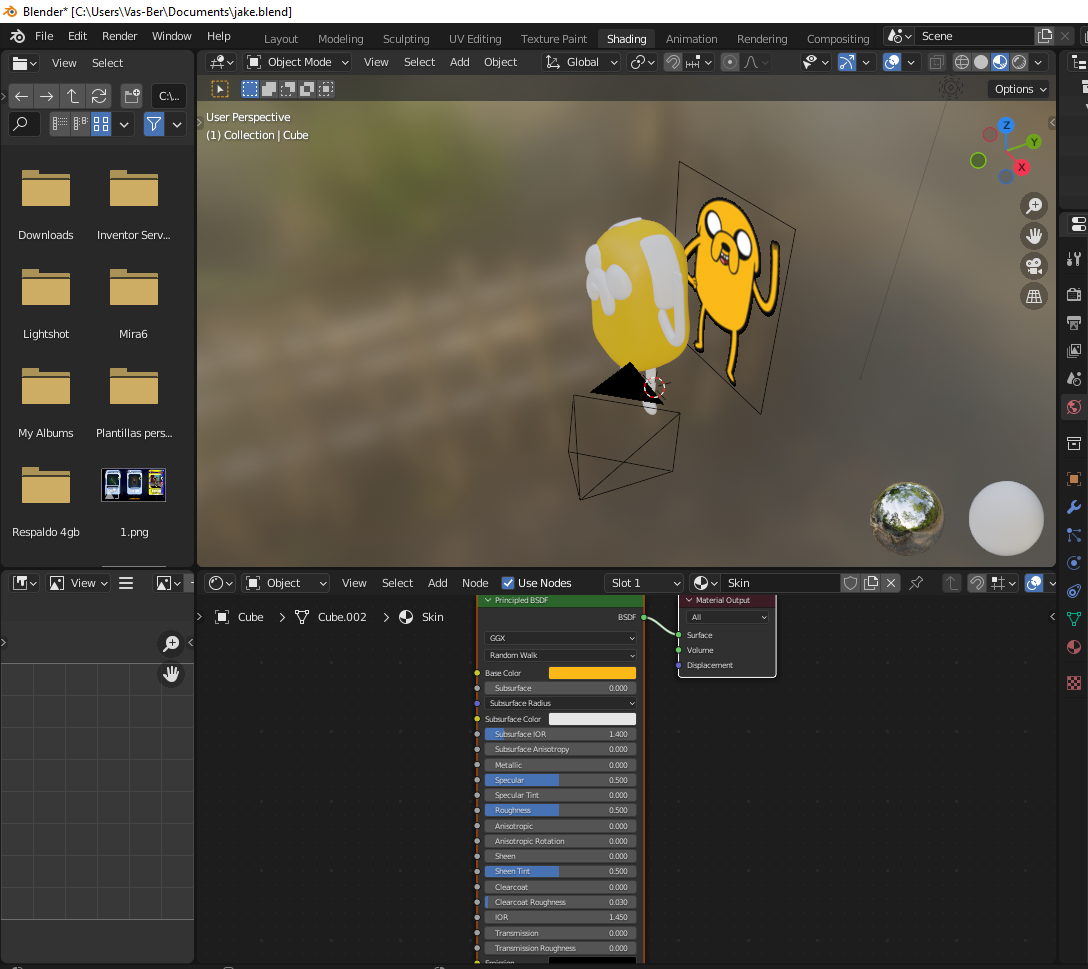Uncheck Use Nodes checkbox

coord(508,583)
